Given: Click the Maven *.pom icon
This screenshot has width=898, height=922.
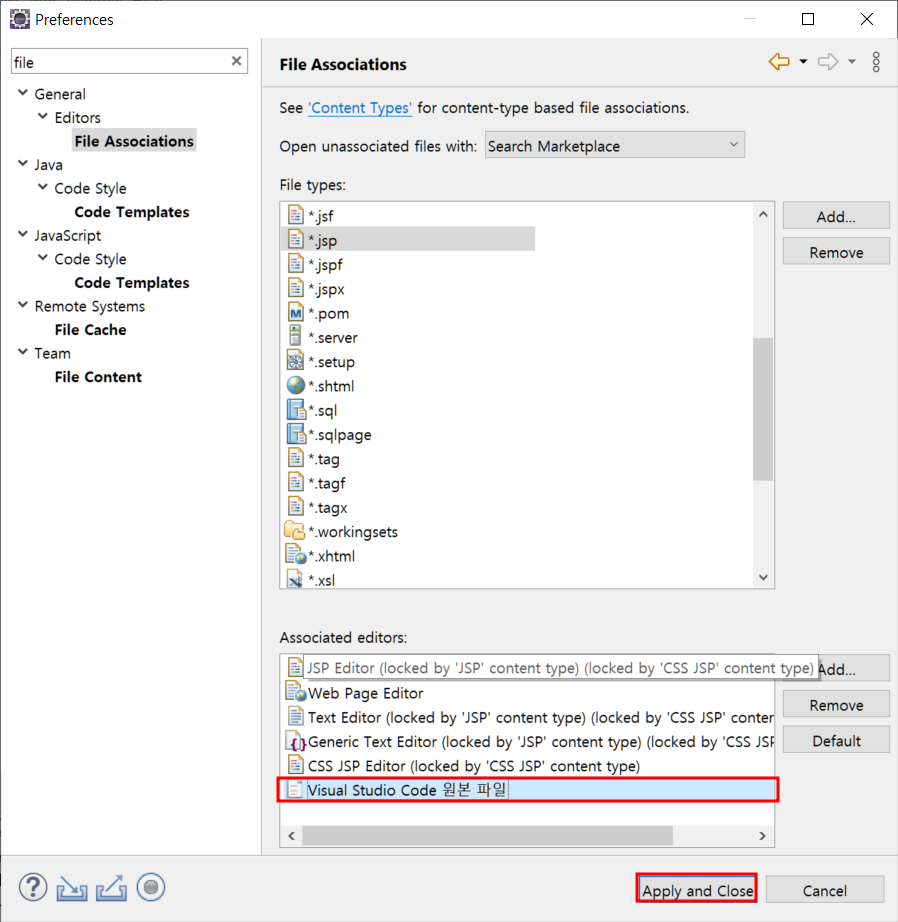Looking at the screenshot, I should click(x=295, y=312).
